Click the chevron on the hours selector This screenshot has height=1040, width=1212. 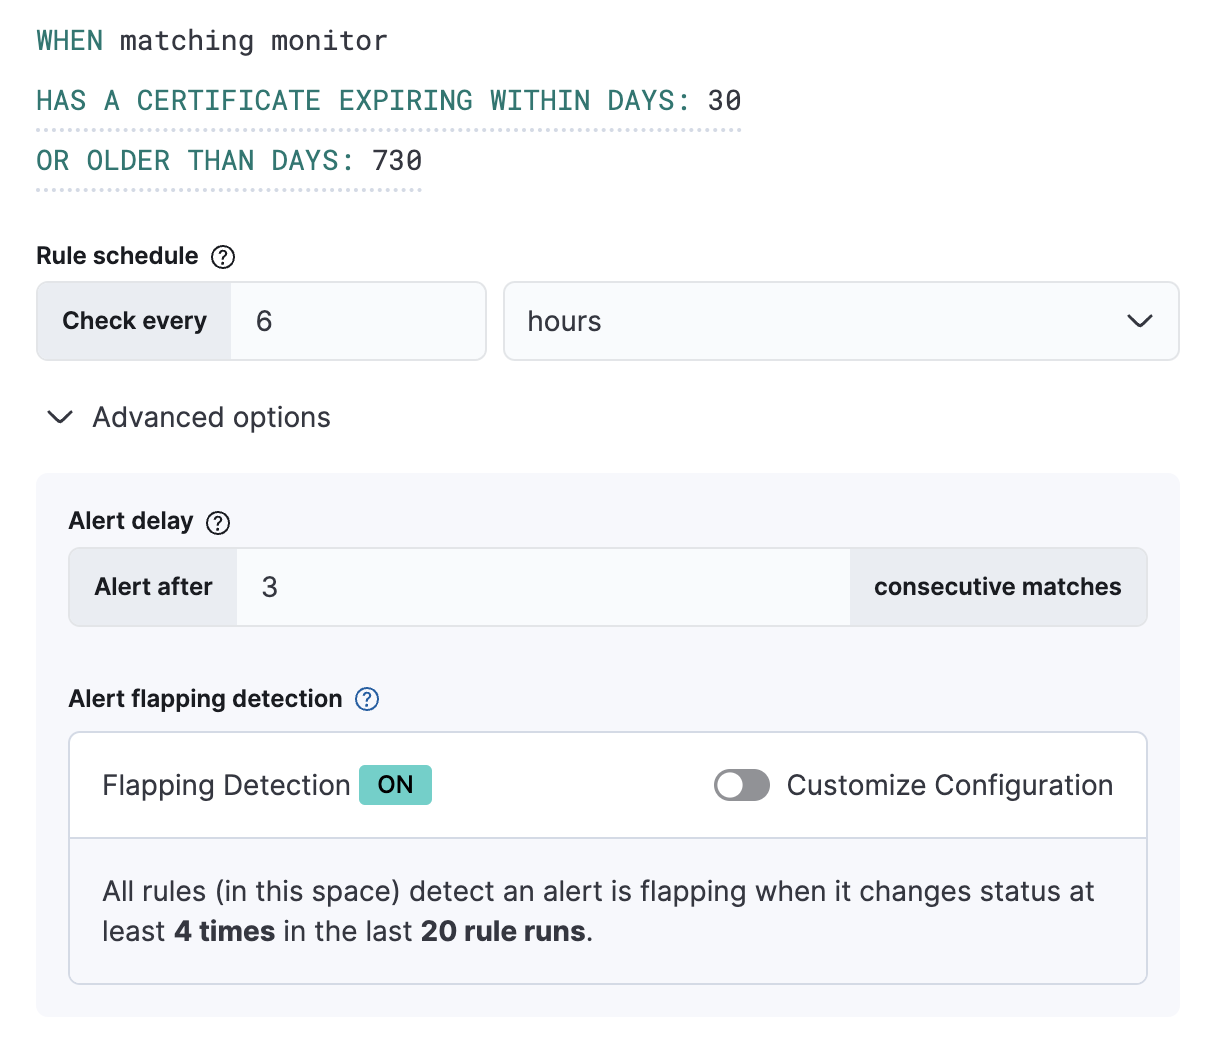[x=1139, y=321]
